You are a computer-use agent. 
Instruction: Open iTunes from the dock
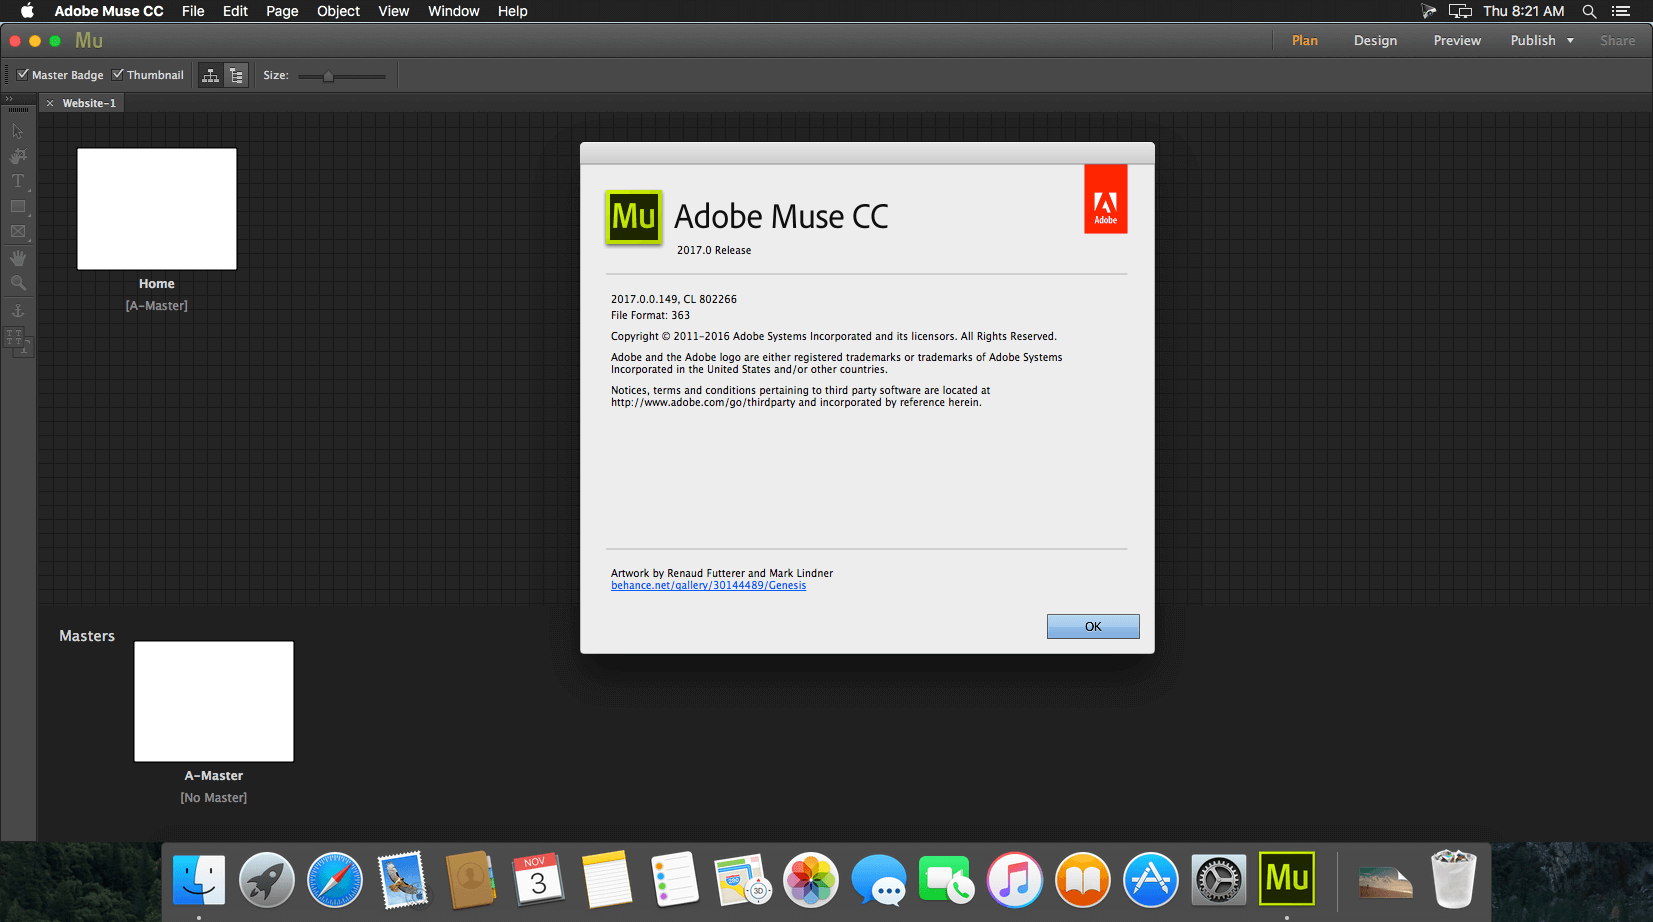coord(1015,880)
